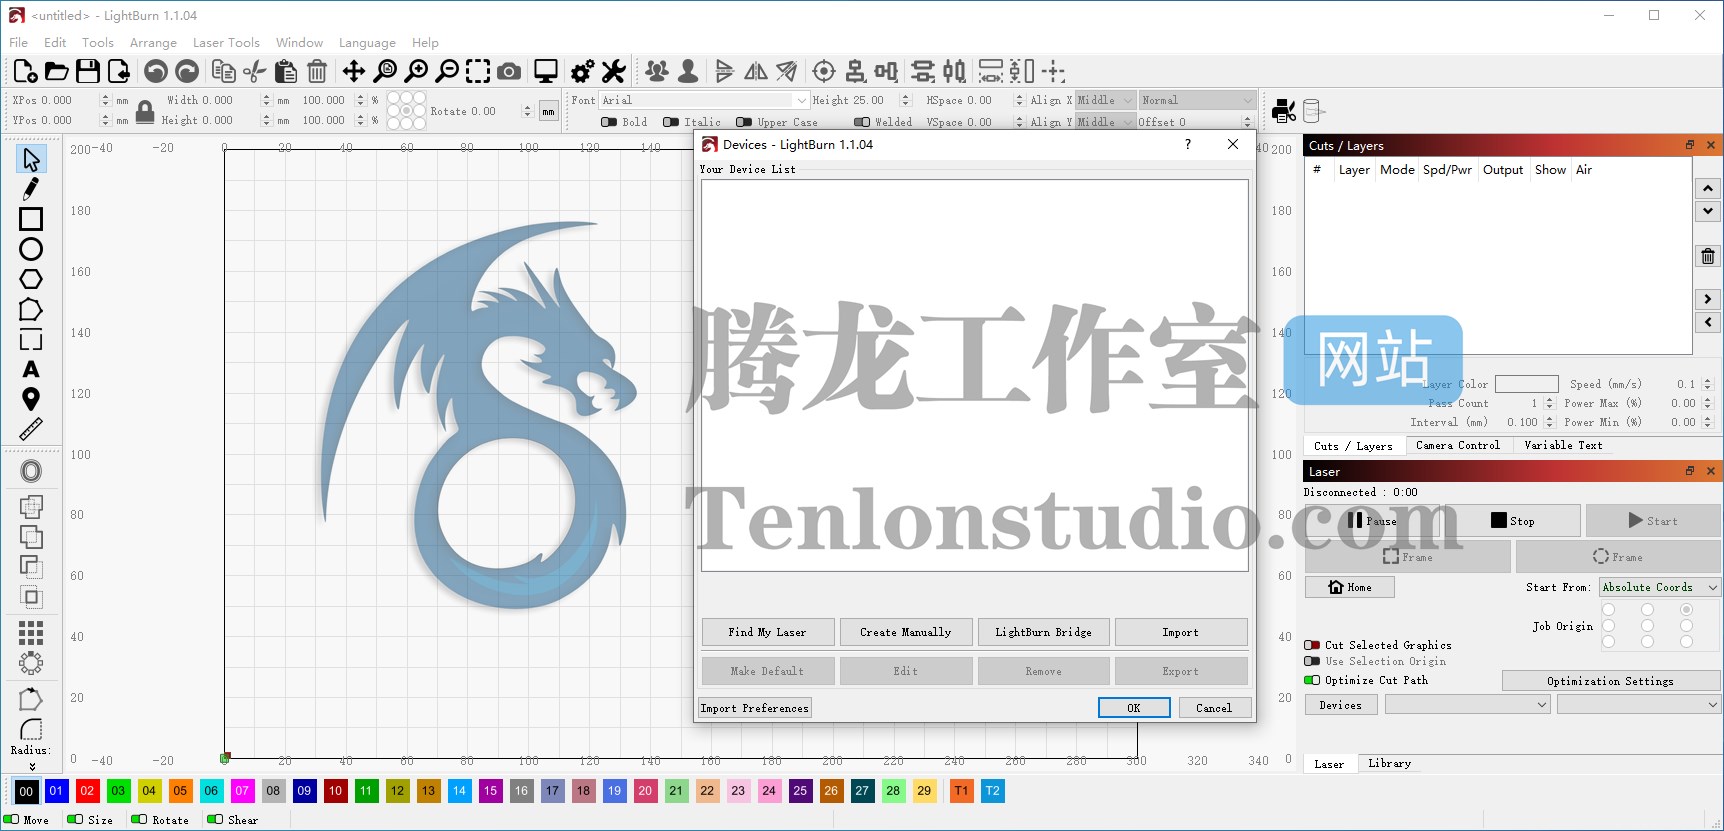The width and height of the screenshot is (1724, 831).
Task: Click the Redo arrow icon
Action: (187, 71)
